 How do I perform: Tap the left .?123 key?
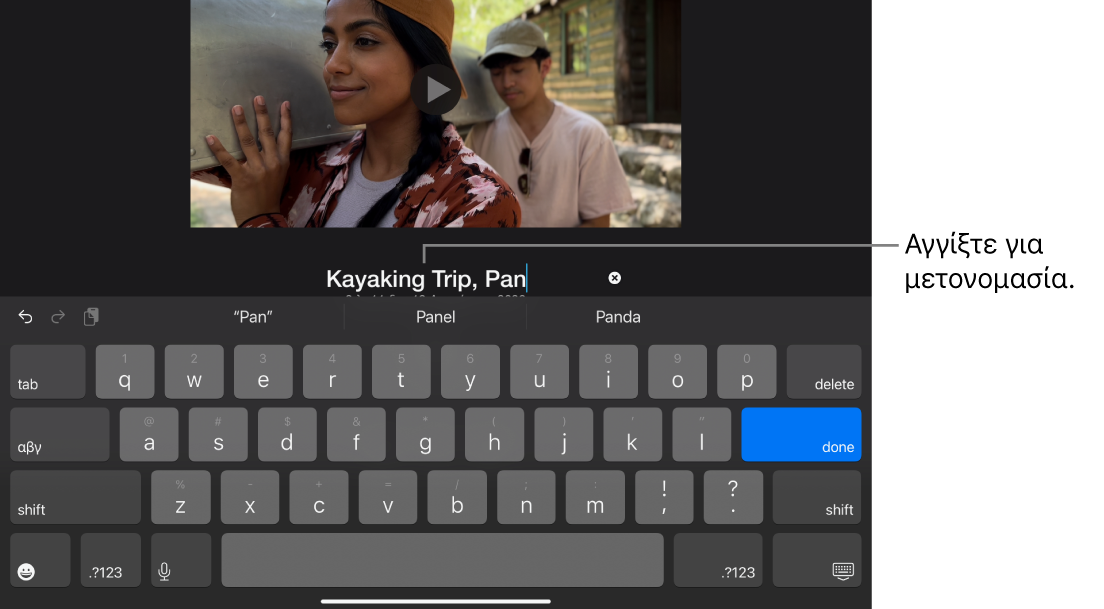click(111, 560)
